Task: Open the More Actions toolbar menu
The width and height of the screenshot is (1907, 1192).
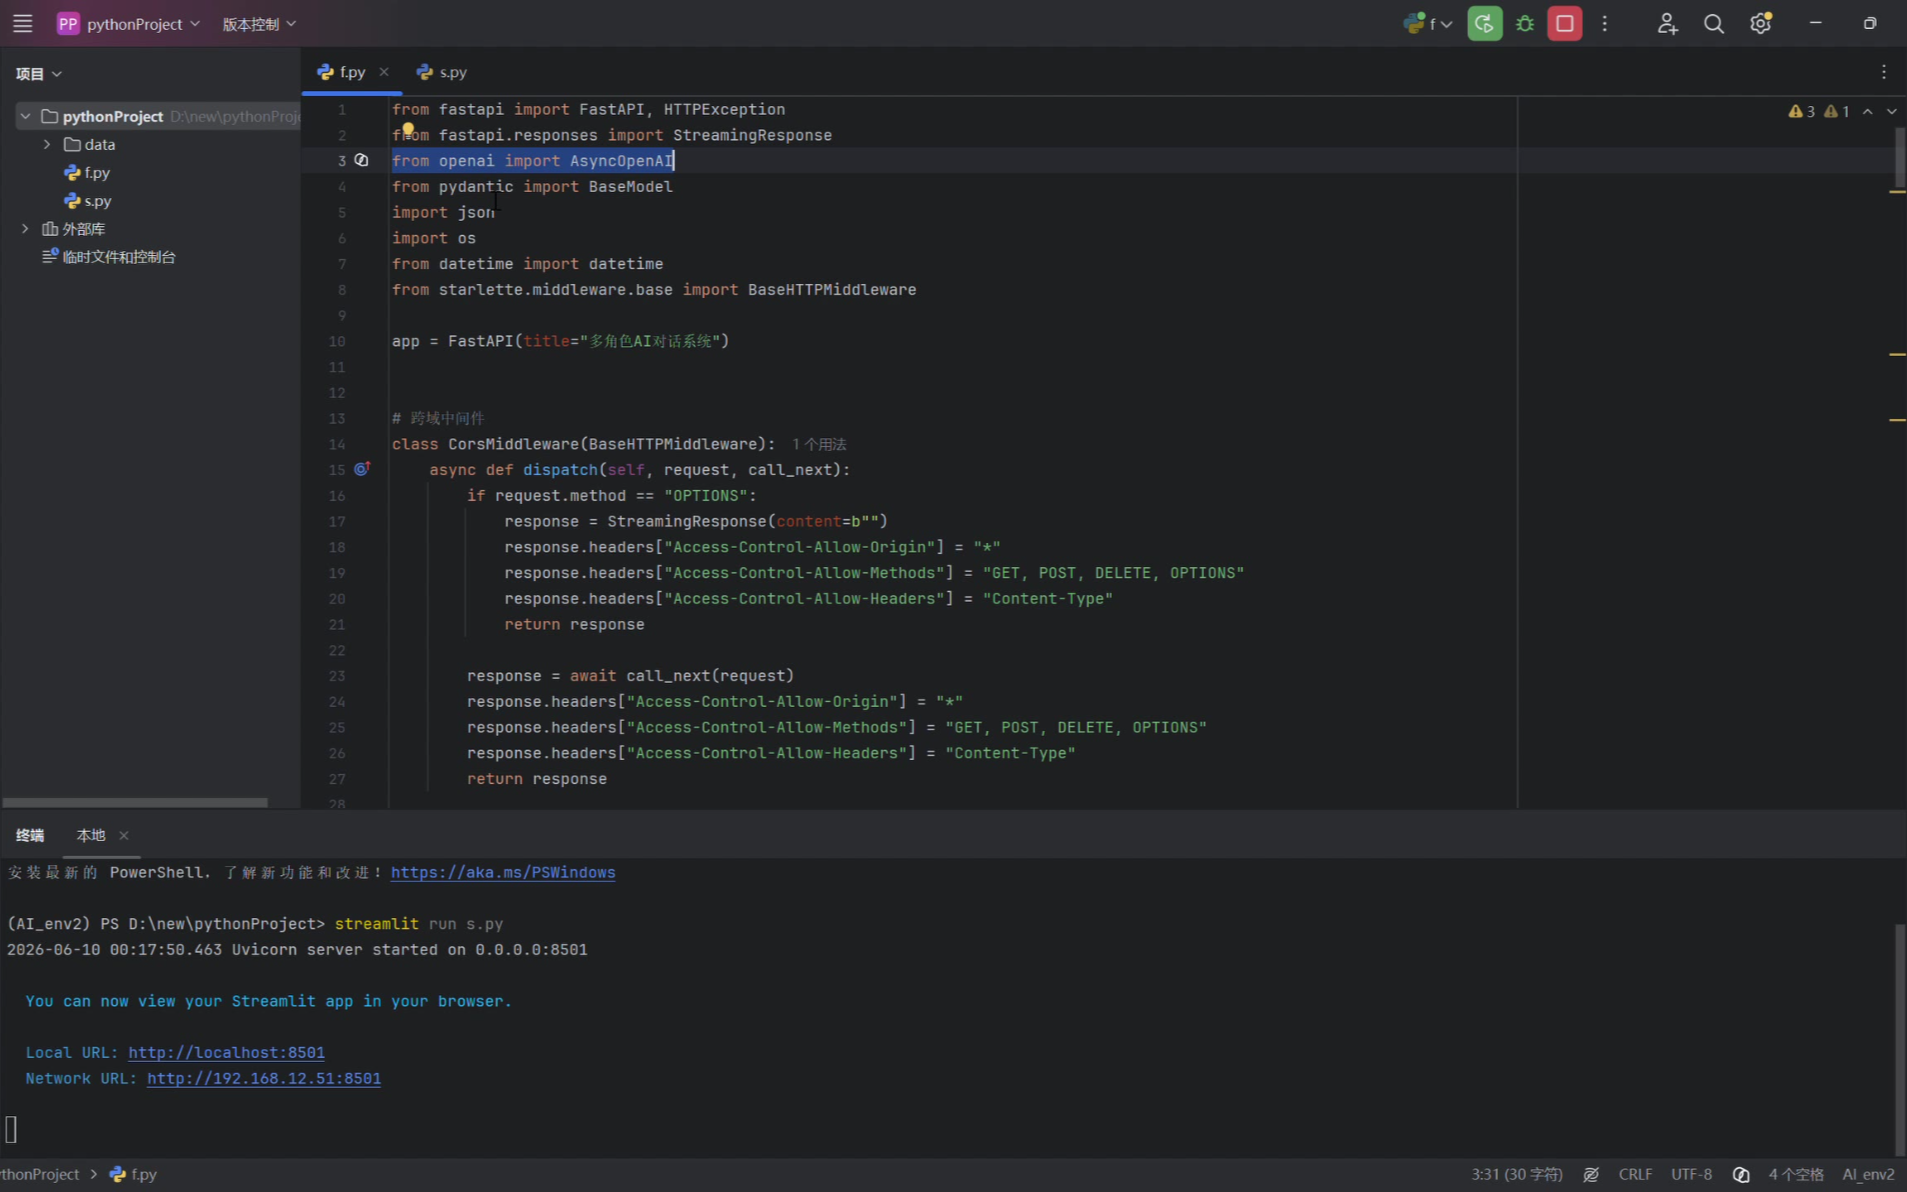Action: 1604,23
